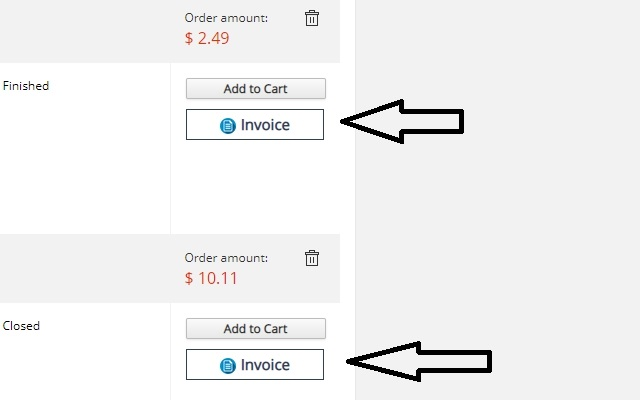
Task: Click the trash icon for the $2.49 order
Action: tap(312, 18)
